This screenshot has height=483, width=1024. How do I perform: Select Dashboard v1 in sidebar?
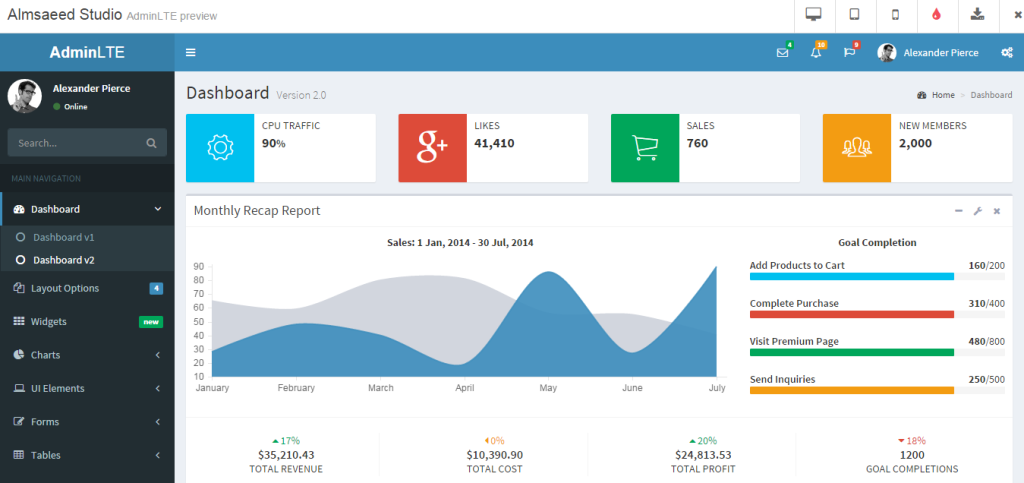point(63,238)
